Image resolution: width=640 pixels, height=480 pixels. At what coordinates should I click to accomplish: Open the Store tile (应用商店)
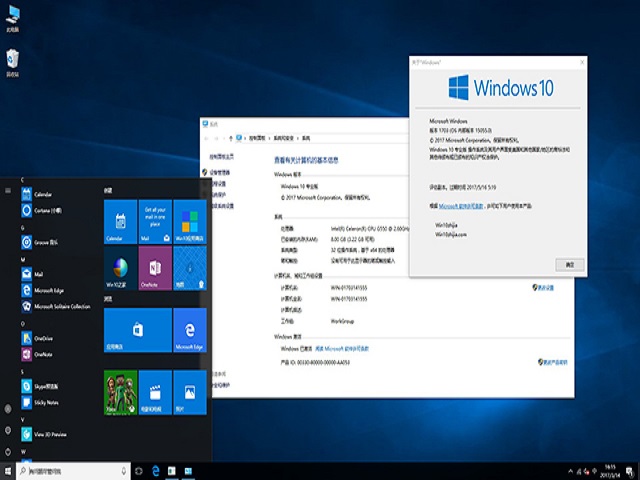pyautogui.click(x=137, y=329)
